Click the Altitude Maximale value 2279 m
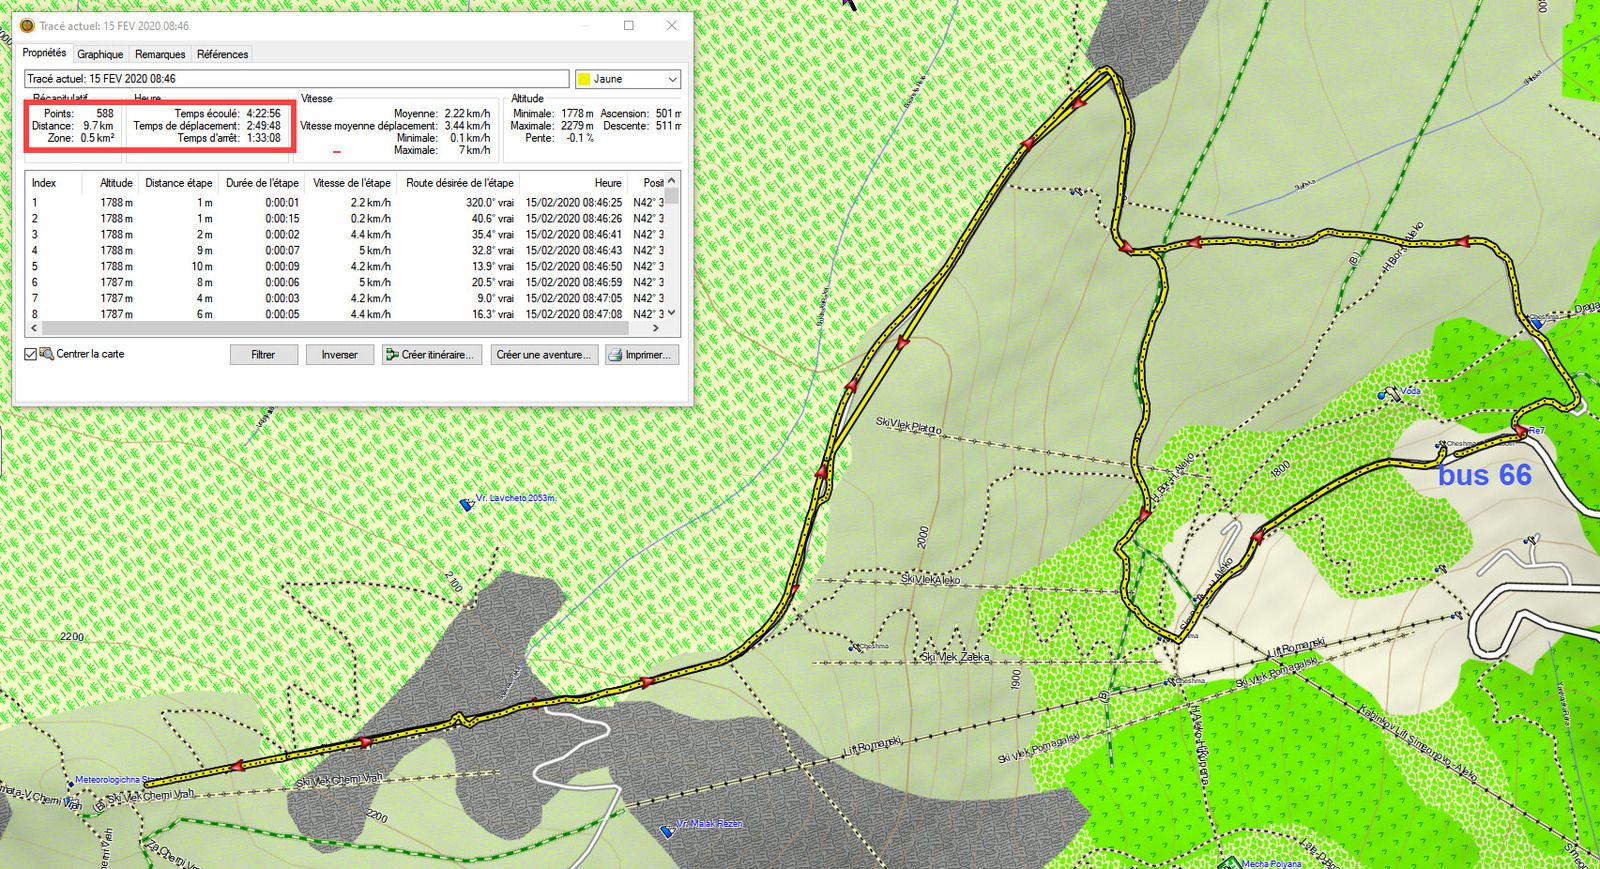Image resolution: width=1600 pixels, height=869 pixels. pos(577,126)
